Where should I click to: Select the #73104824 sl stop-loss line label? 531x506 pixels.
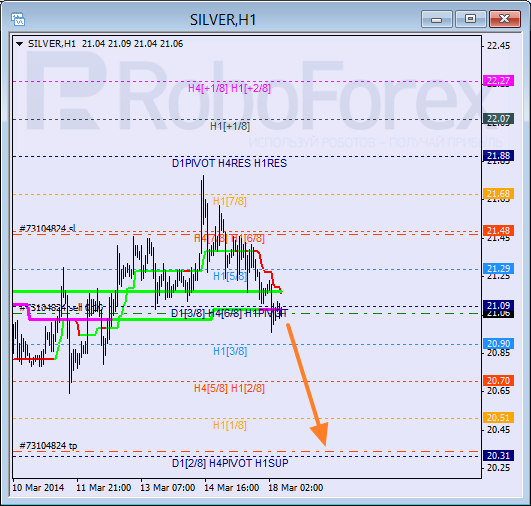tap(48, 228)
